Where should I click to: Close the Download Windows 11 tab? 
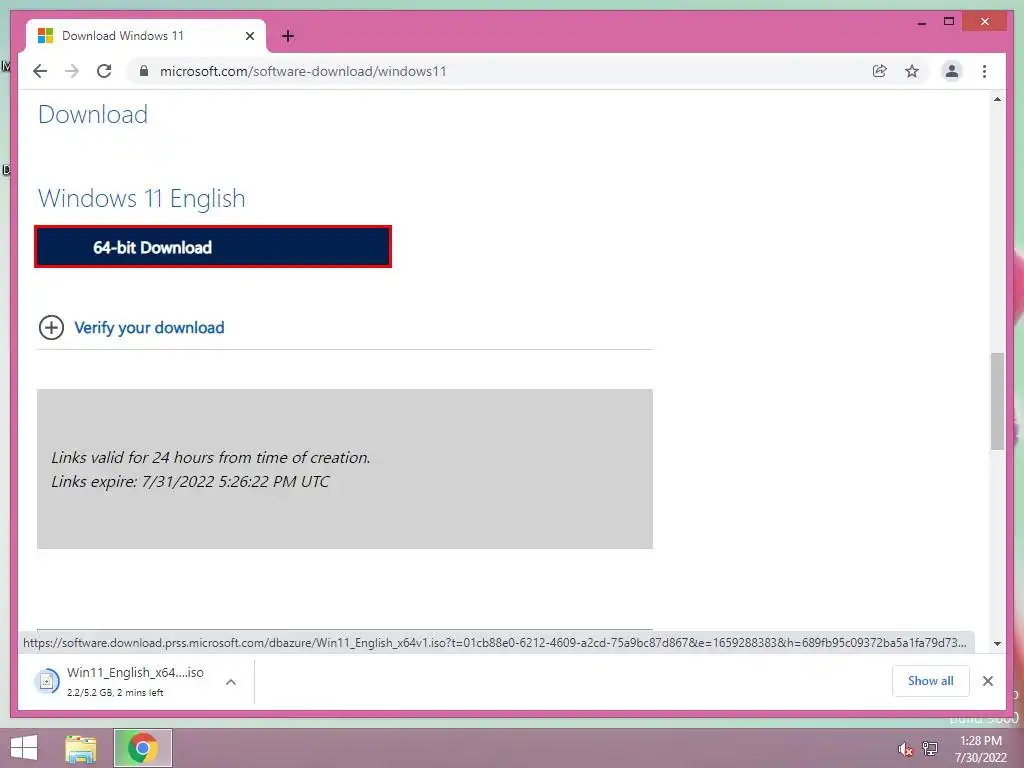click(249, 36)
